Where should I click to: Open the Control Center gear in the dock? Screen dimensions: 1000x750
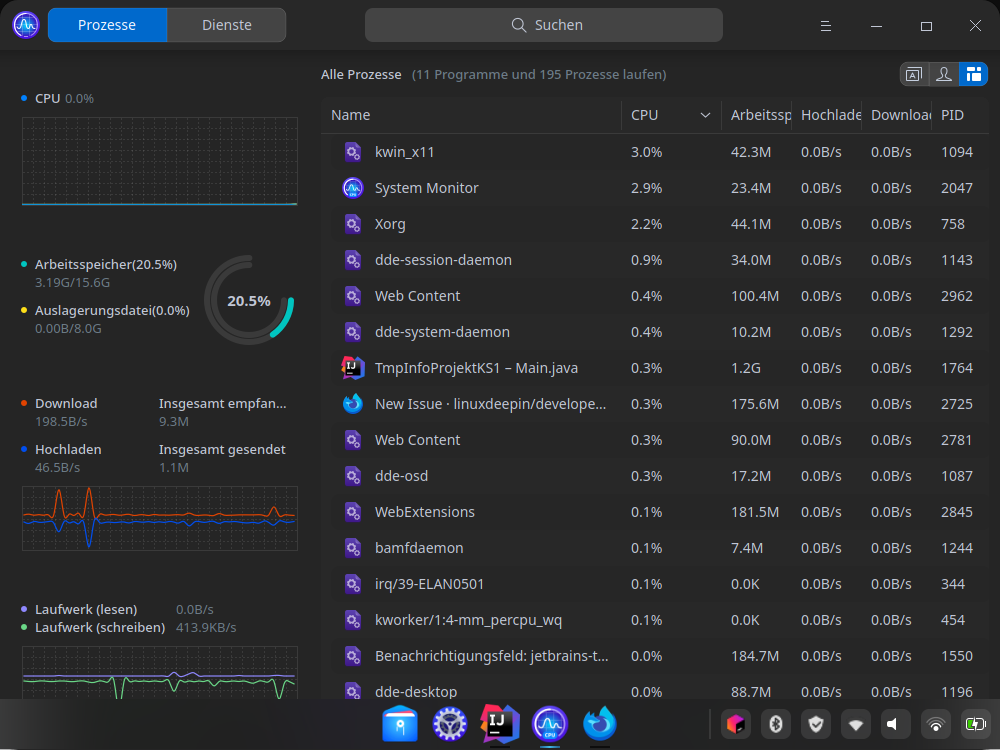tap(449, 724)
